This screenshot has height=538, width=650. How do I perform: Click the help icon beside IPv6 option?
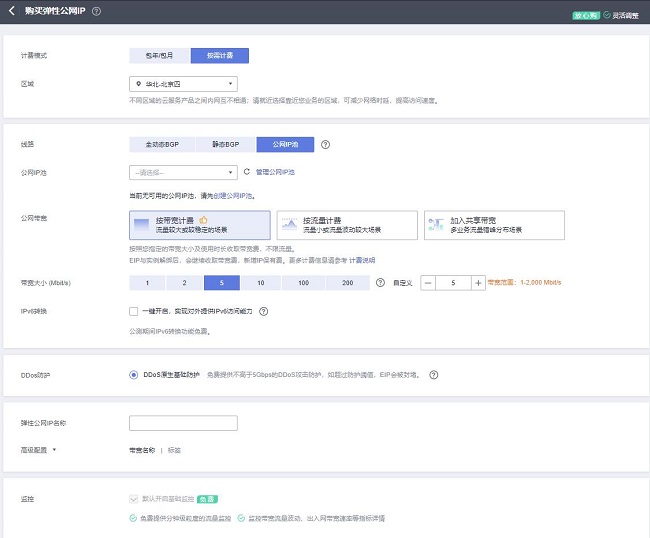click(x=264, y=311)
